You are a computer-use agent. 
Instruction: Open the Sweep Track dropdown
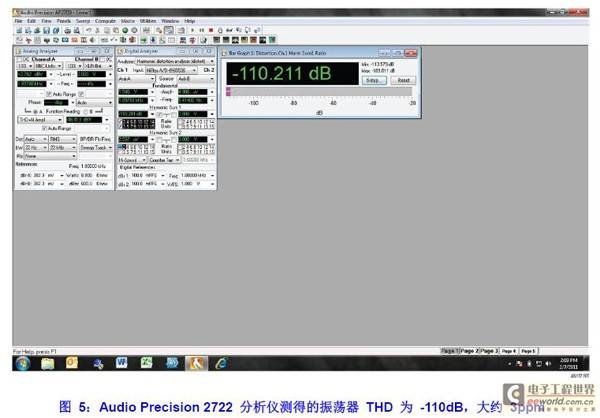click(96, 148)
